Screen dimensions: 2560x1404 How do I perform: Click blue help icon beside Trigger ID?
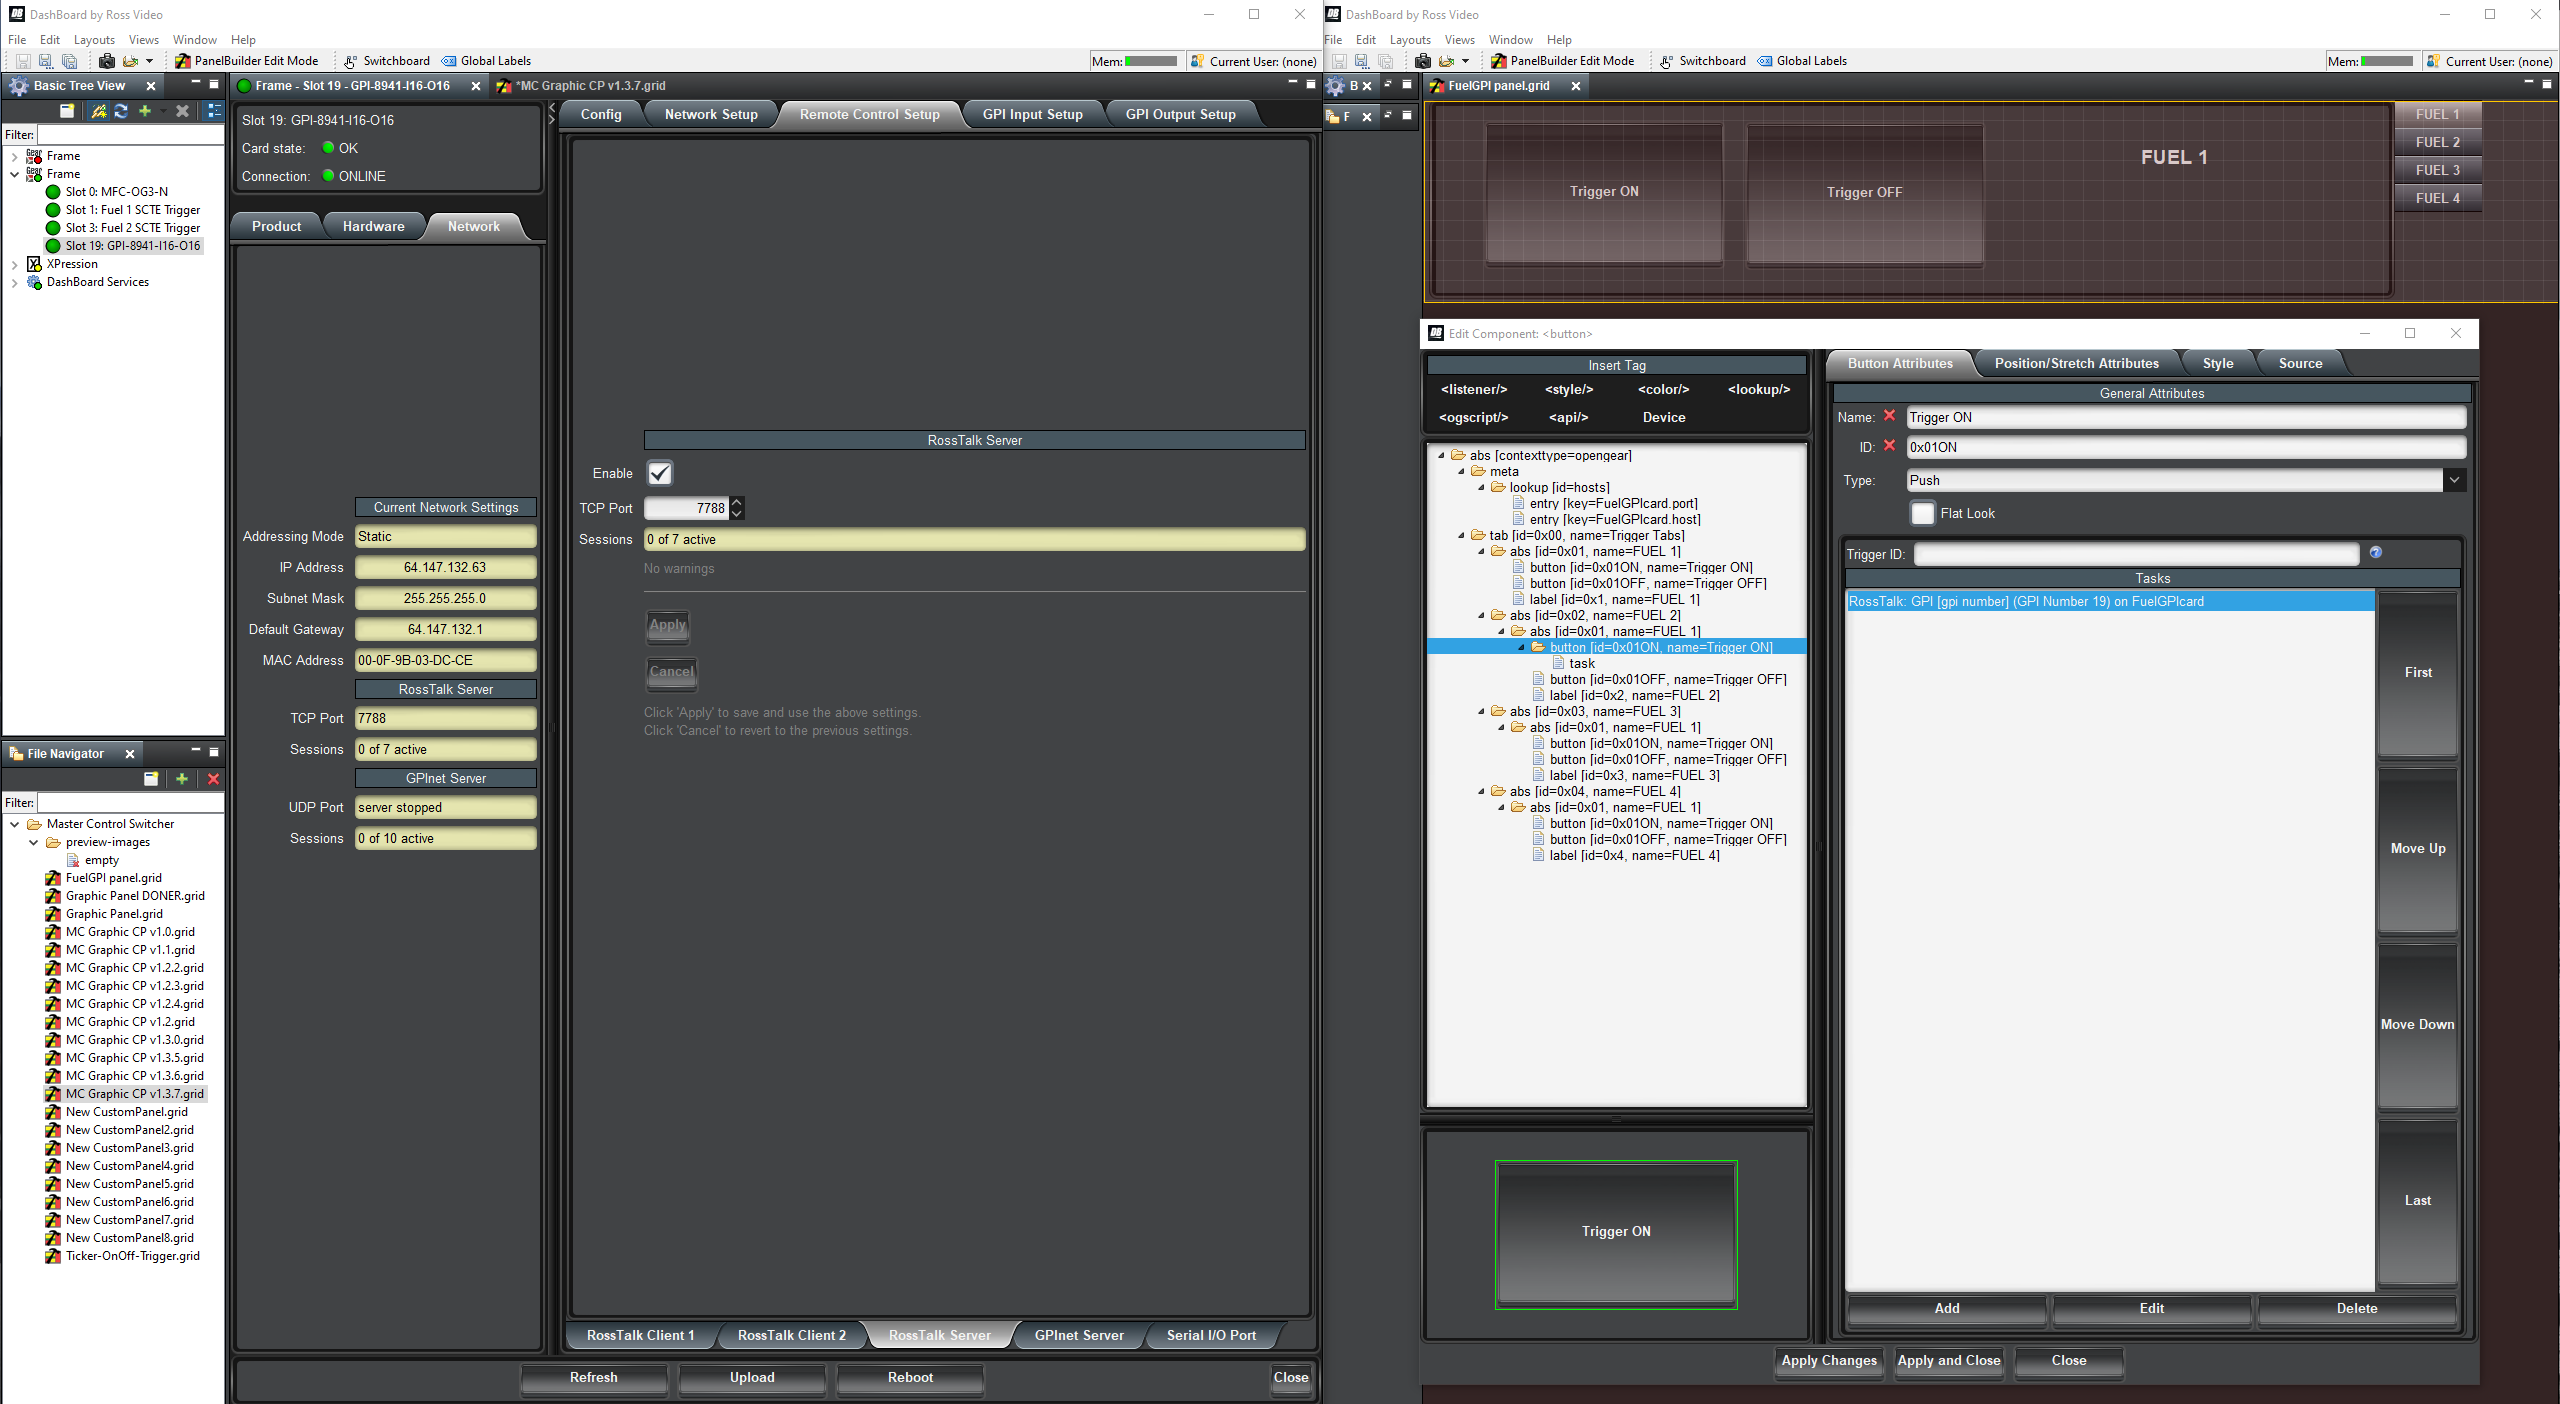pyautogui.click(x=2376, y=552)
